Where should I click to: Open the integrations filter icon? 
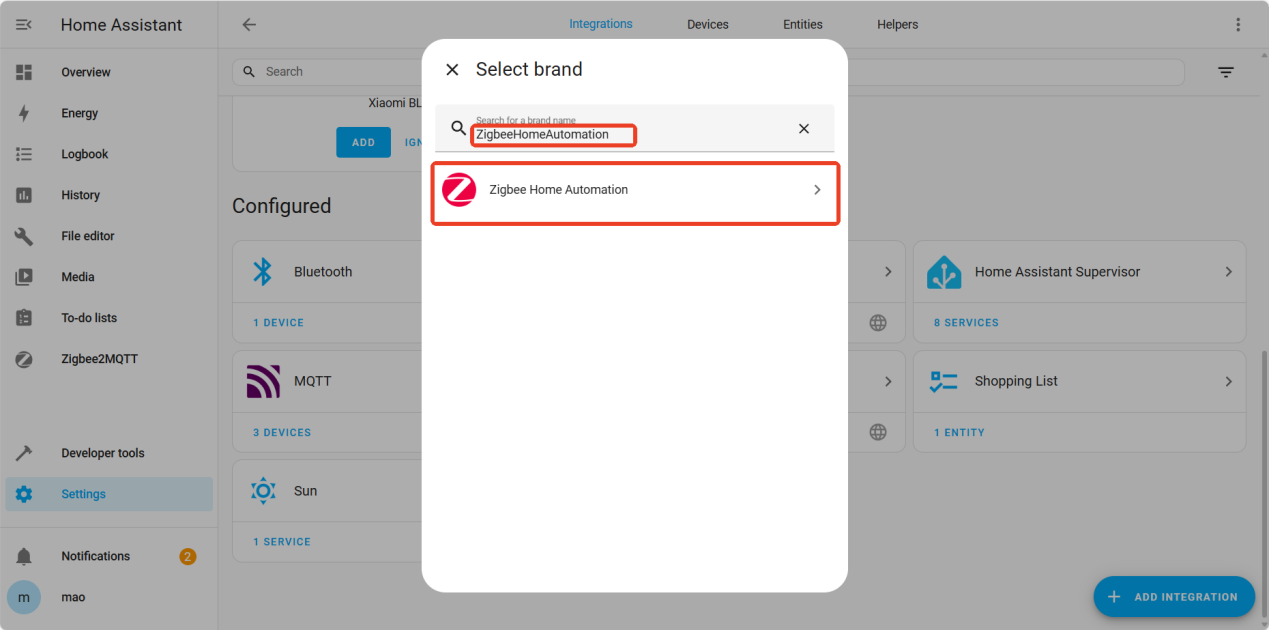[x=1226, y=72]
